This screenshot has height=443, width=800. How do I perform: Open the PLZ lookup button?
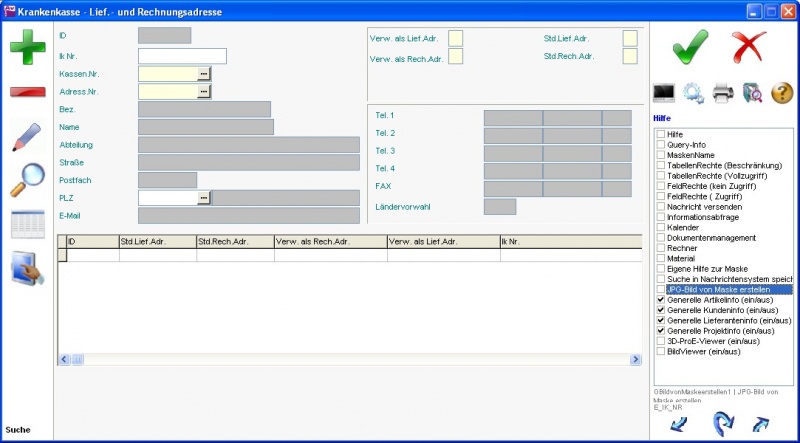204,198
